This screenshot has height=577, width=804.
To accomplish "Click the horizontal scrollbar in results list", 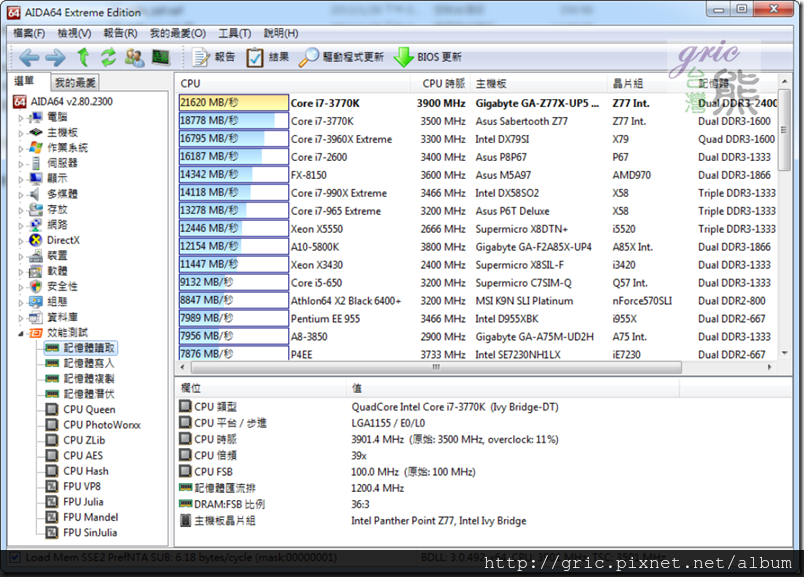I will pos(436,367).
